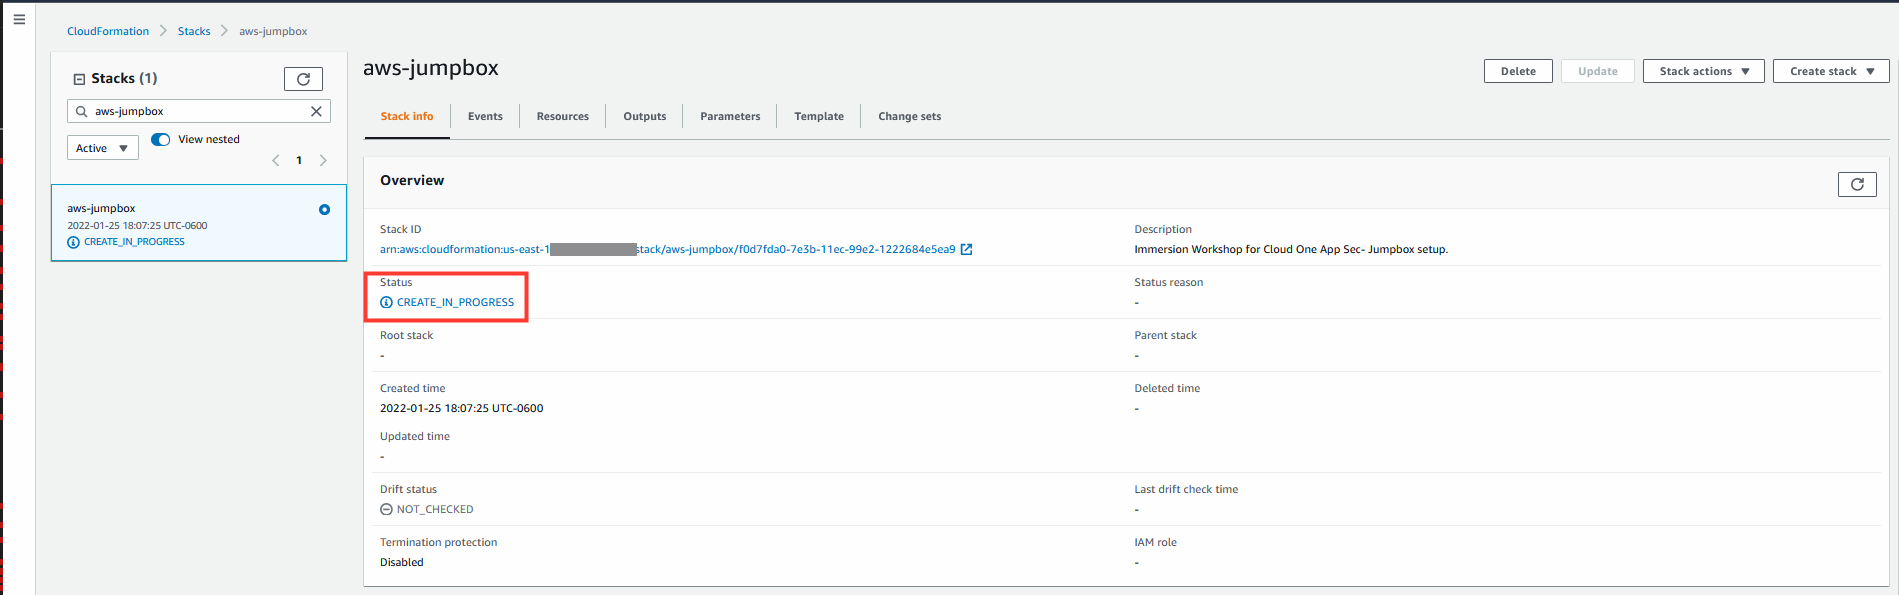The height and width of the screenshot is (595, 1899).
Task: Show the Change sets tab
Action: click(910, 116)
